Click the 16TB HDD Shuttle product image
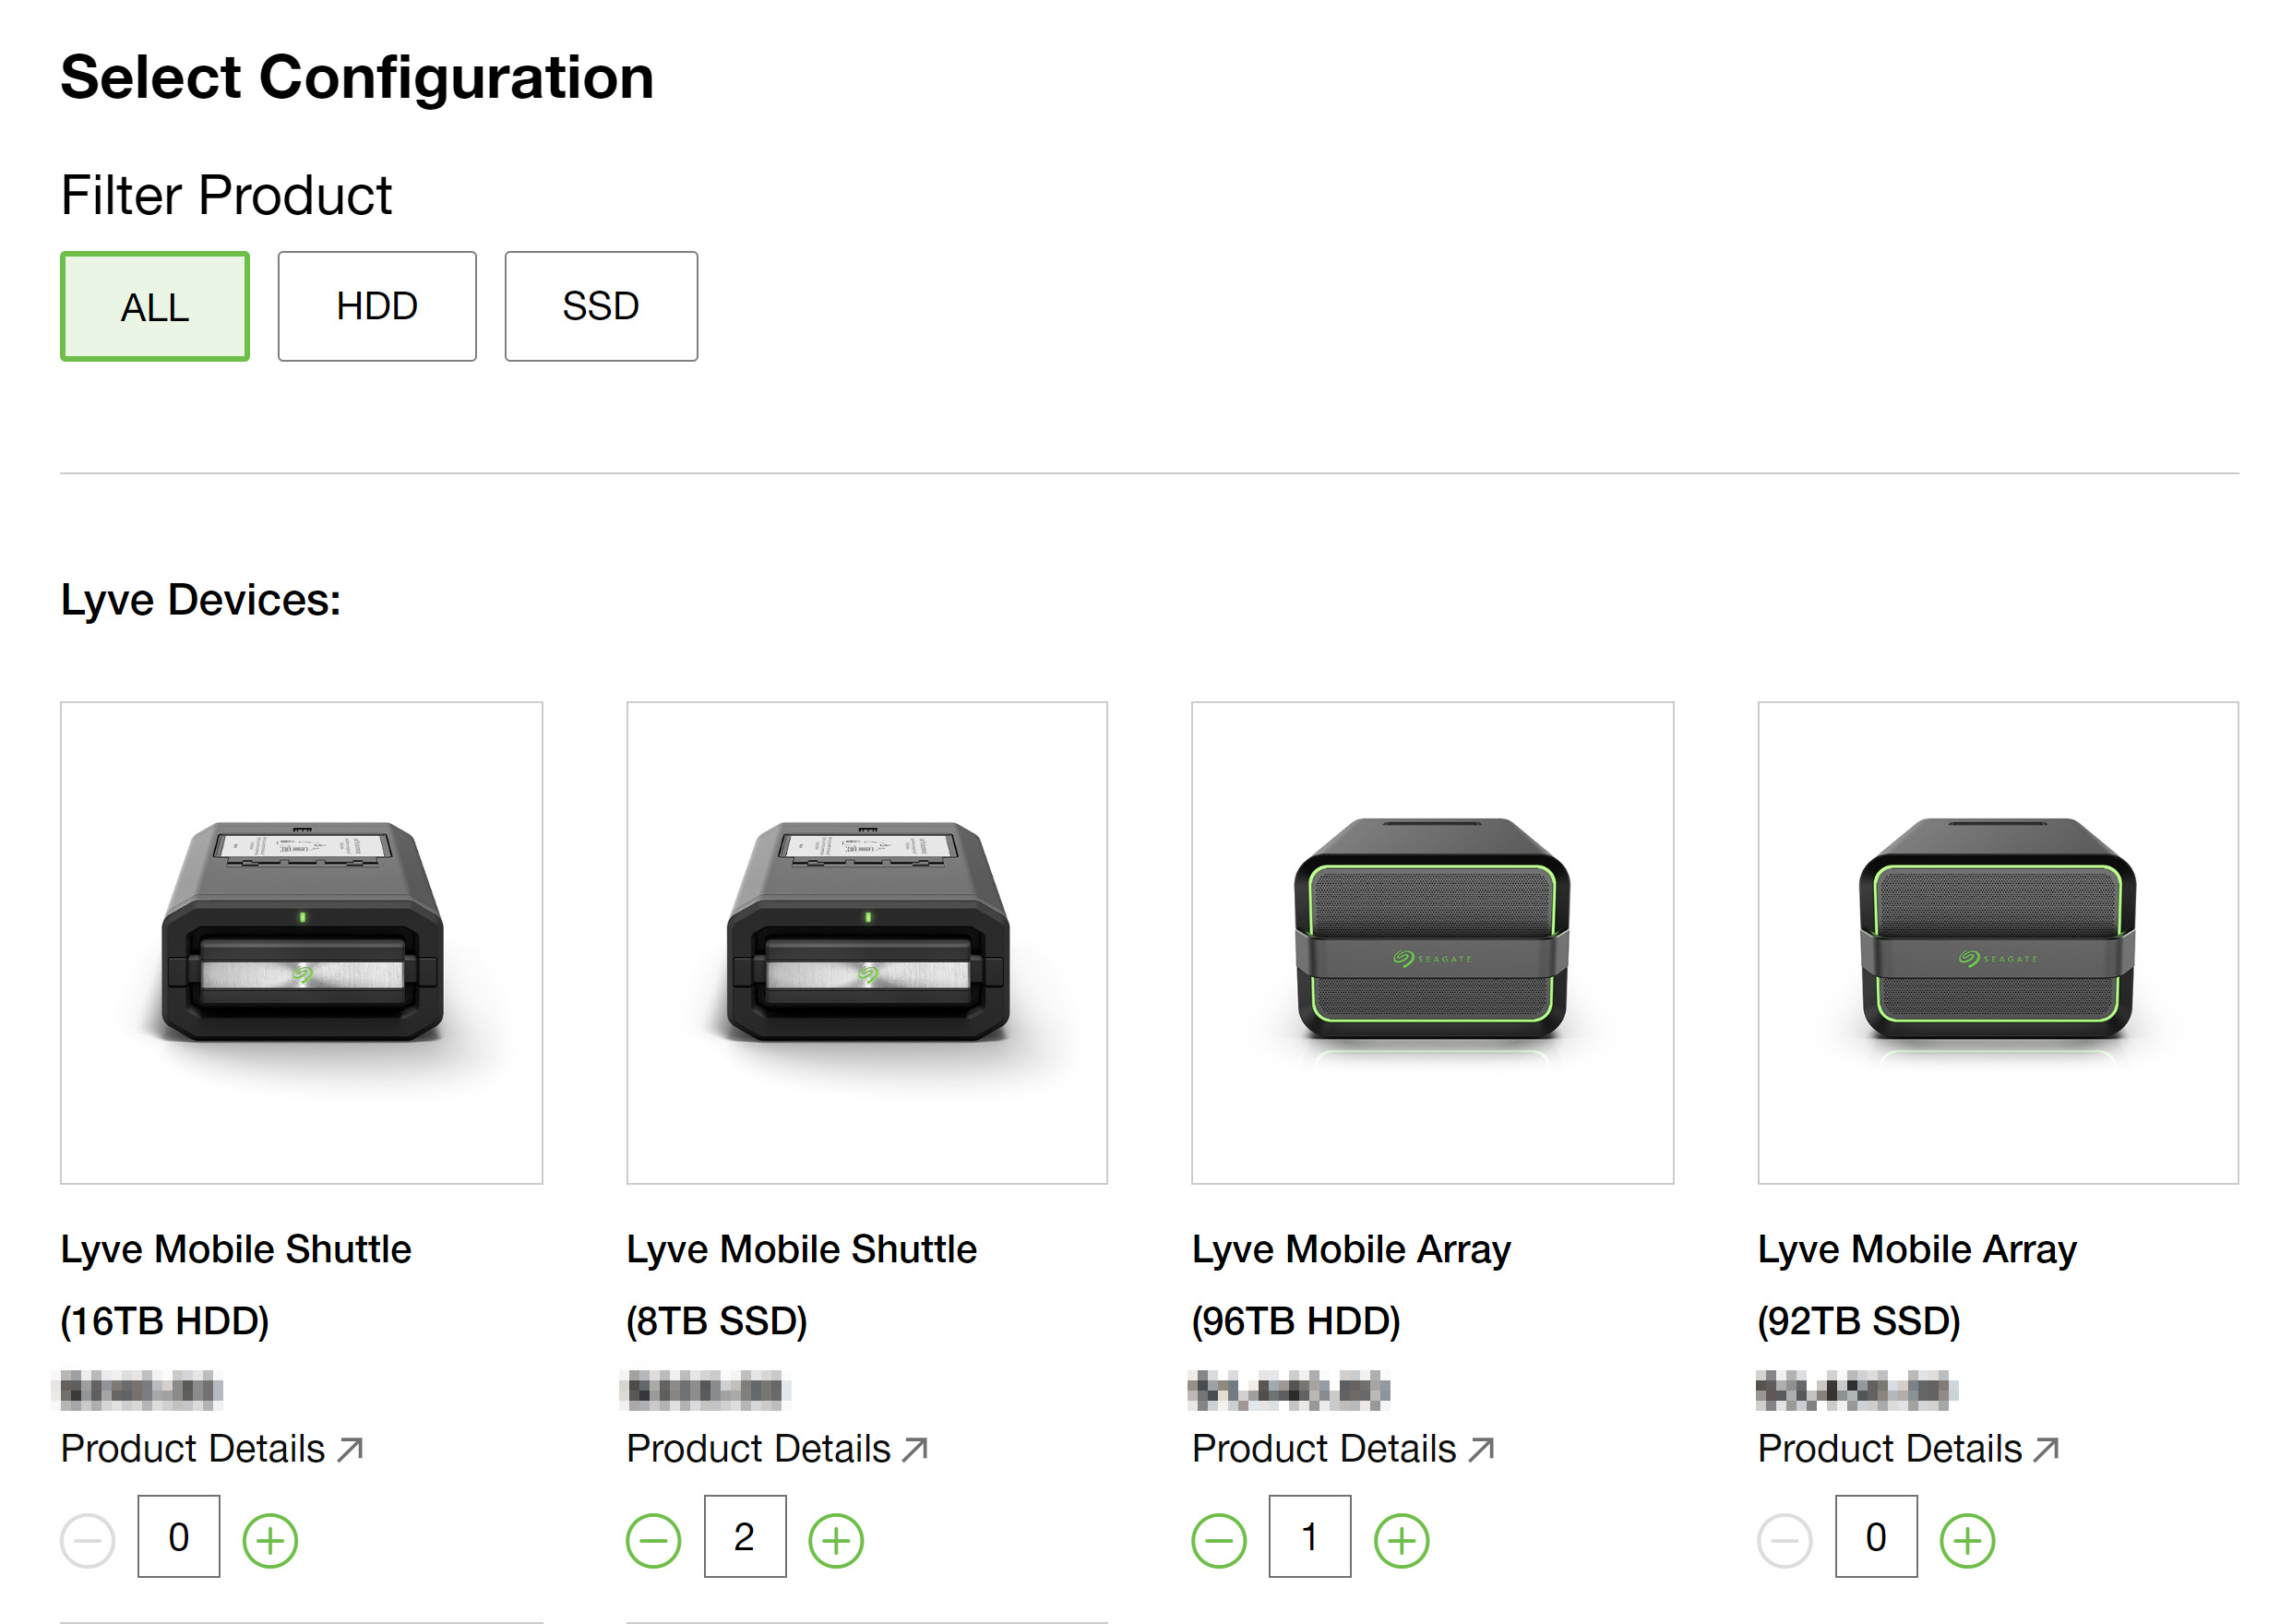The height and width of the screenshot is (1624, 2280). 301,942
